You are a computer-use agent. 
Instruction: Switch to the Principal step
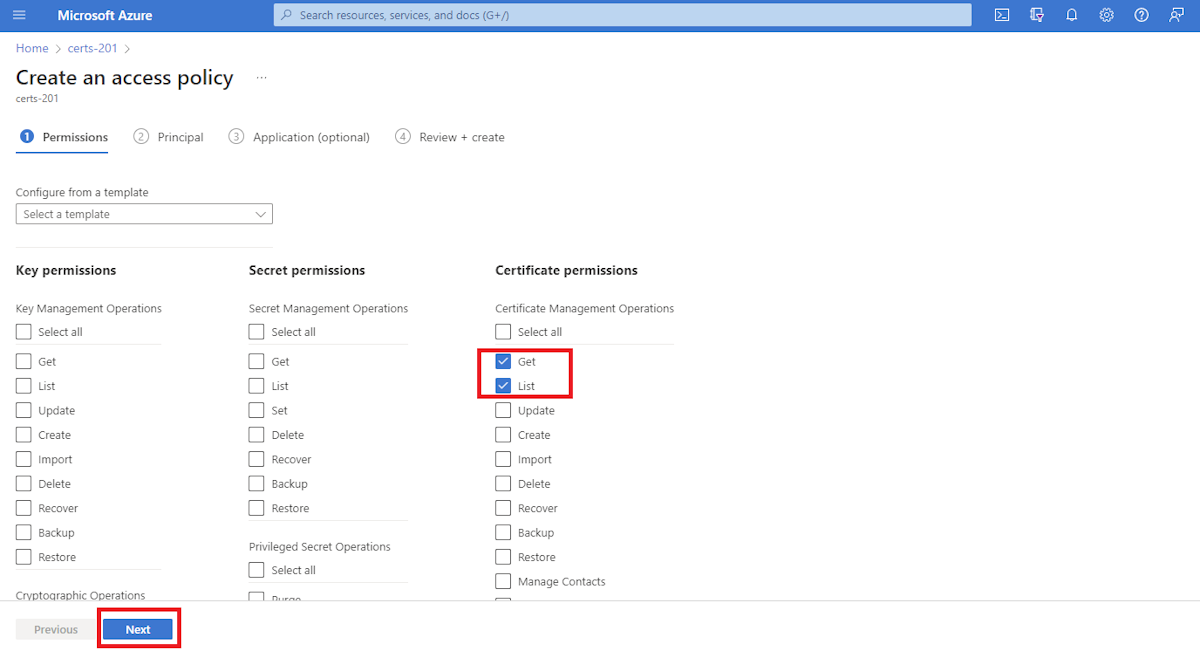pos(180,137)
